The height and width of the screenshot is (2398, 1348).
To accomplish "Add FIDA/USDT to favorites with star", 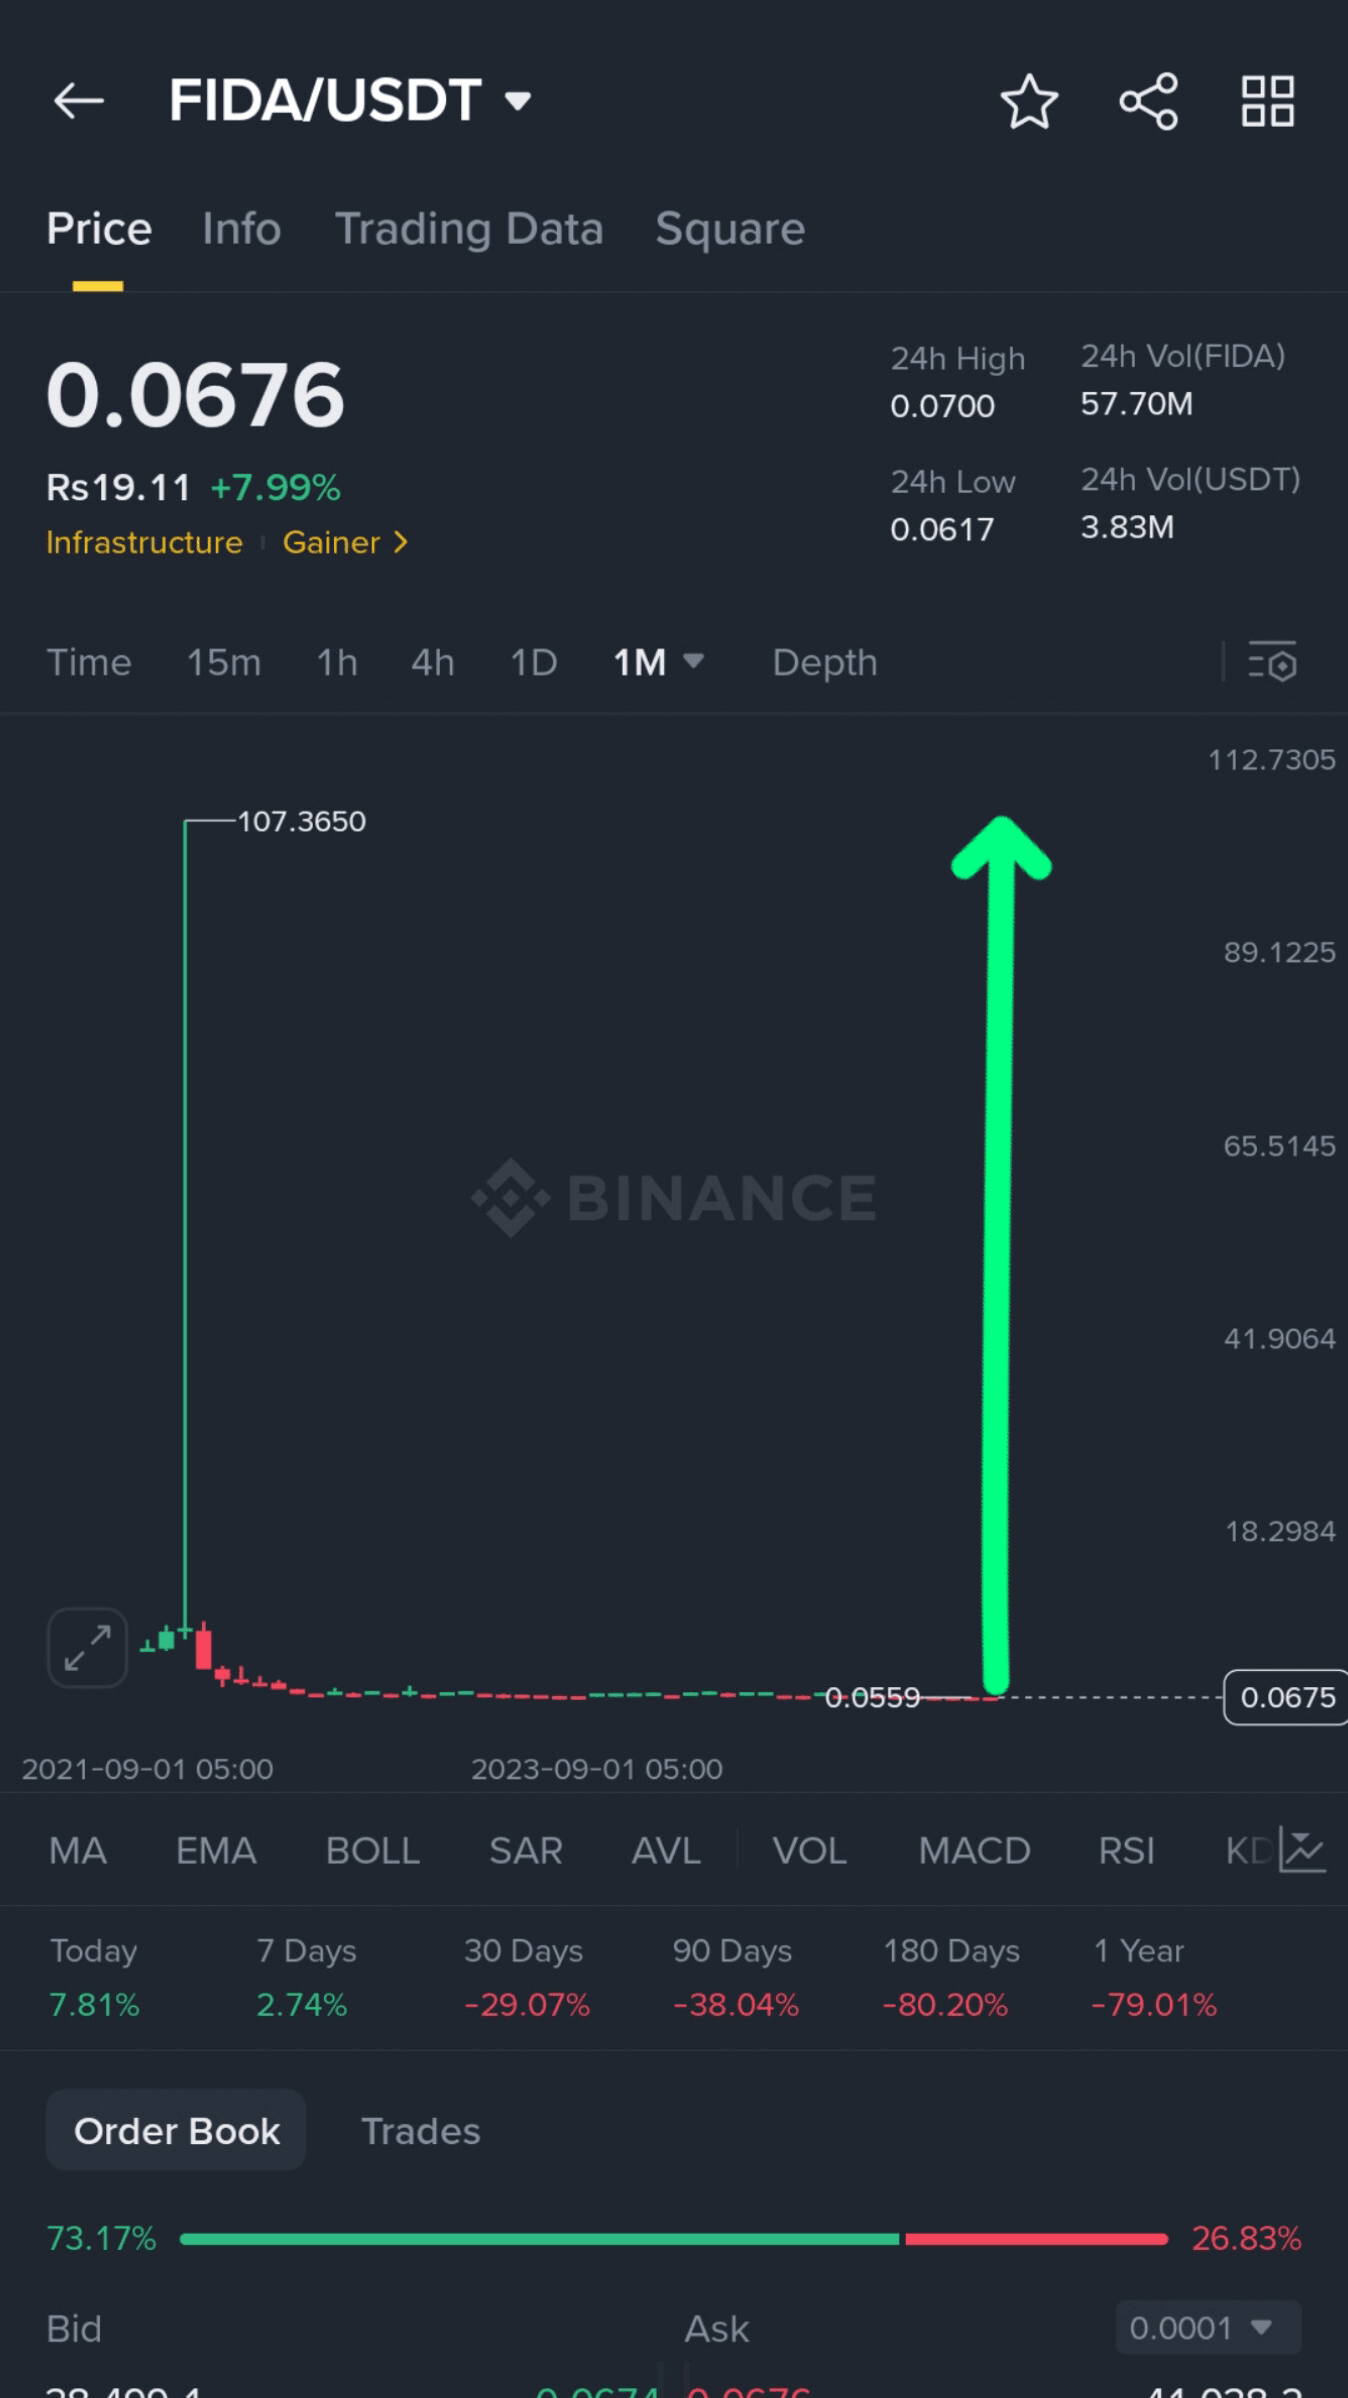I will pyautogui.click(x=1029, y=101).
